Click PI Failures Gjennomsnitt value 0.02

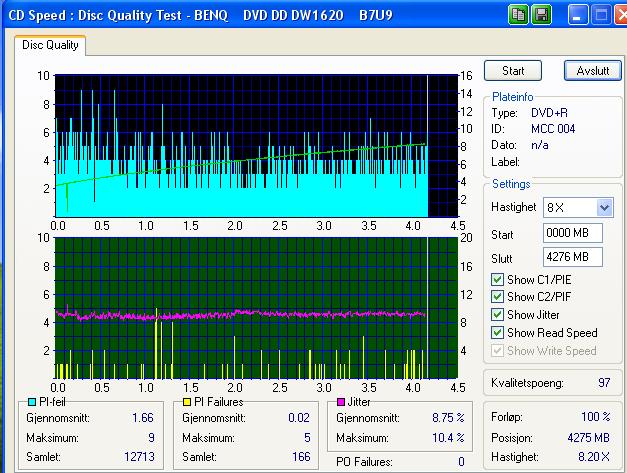tap(299, 418)
